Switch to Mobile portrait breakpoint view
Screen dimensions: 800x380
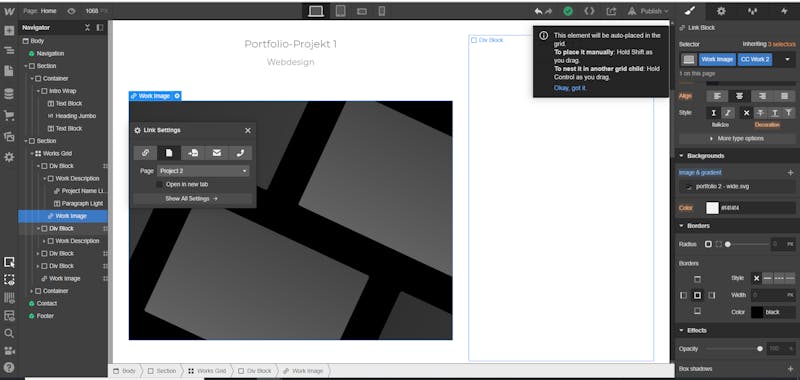[382, 11]
